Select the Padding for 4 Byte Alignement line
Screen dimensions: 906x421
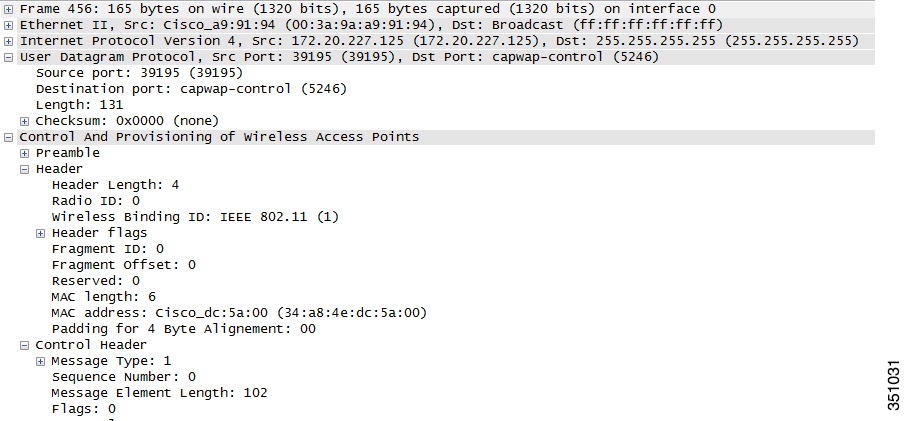(184, 329)
